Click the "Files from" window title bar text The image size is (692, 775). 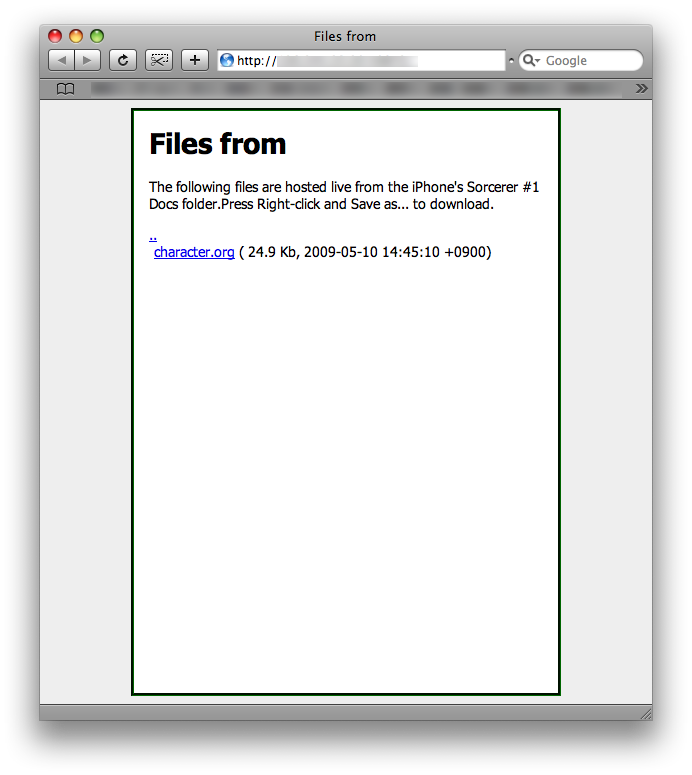click(x=345, y=37)
